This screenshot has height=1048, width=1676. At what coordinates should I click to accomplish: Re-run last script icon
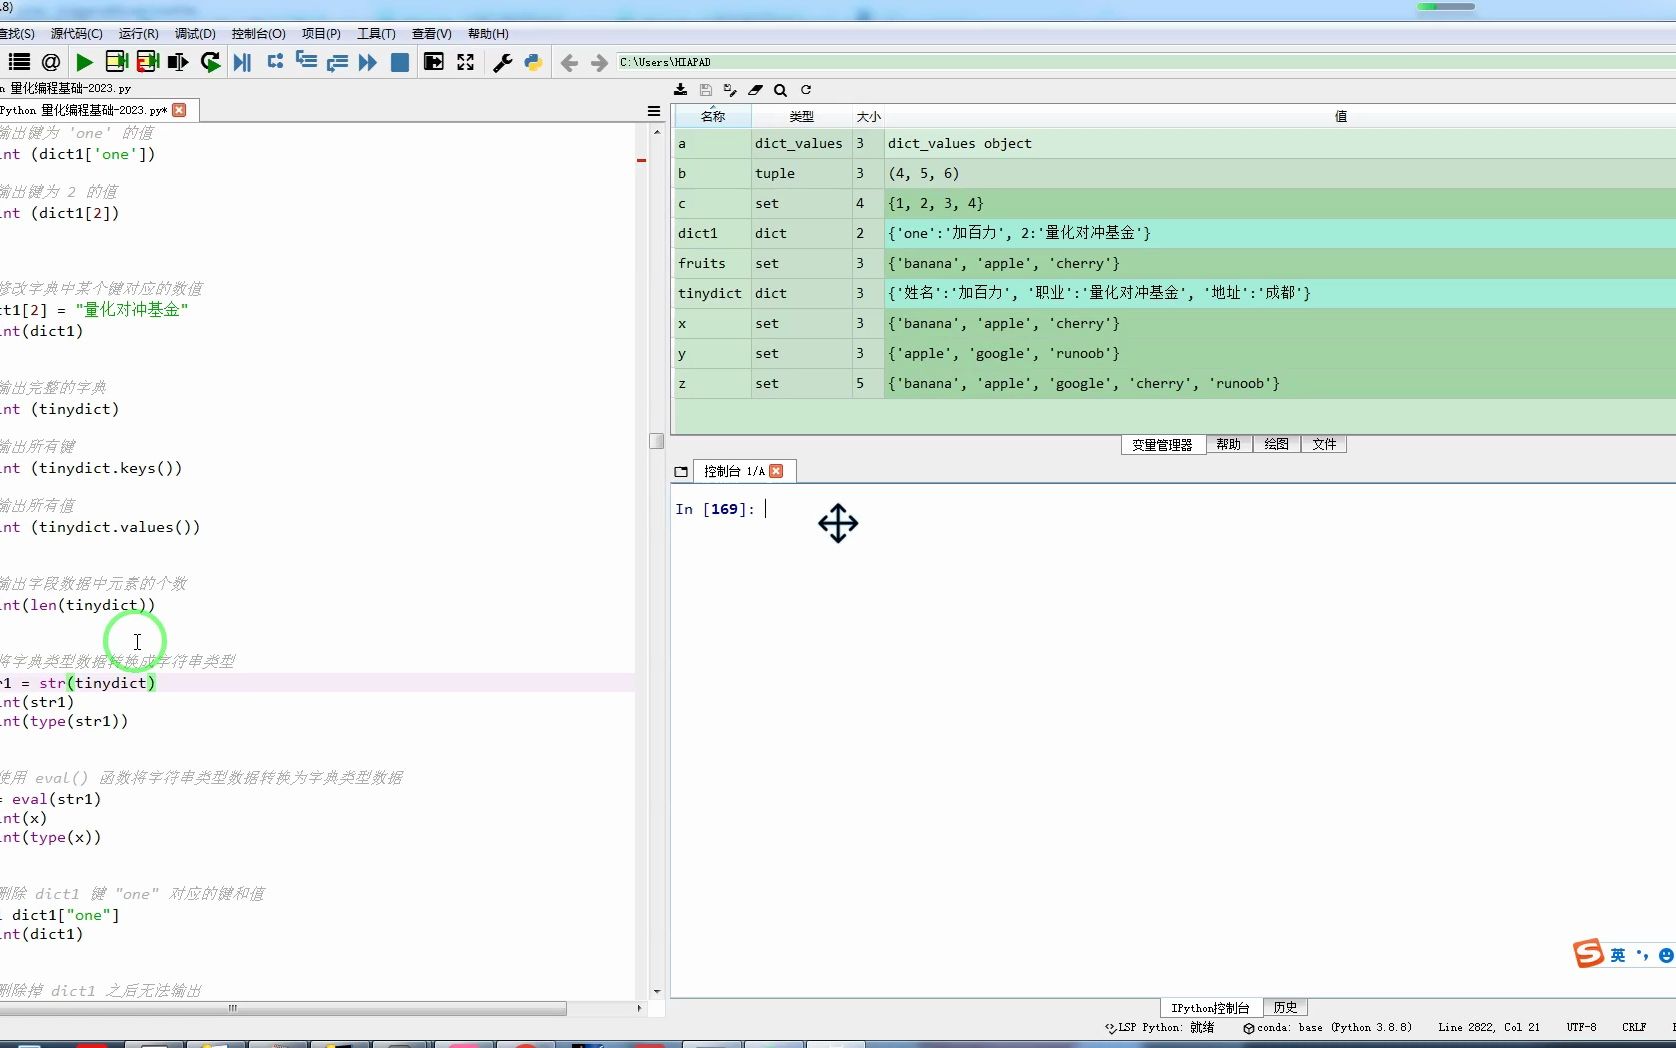[210, 62]
